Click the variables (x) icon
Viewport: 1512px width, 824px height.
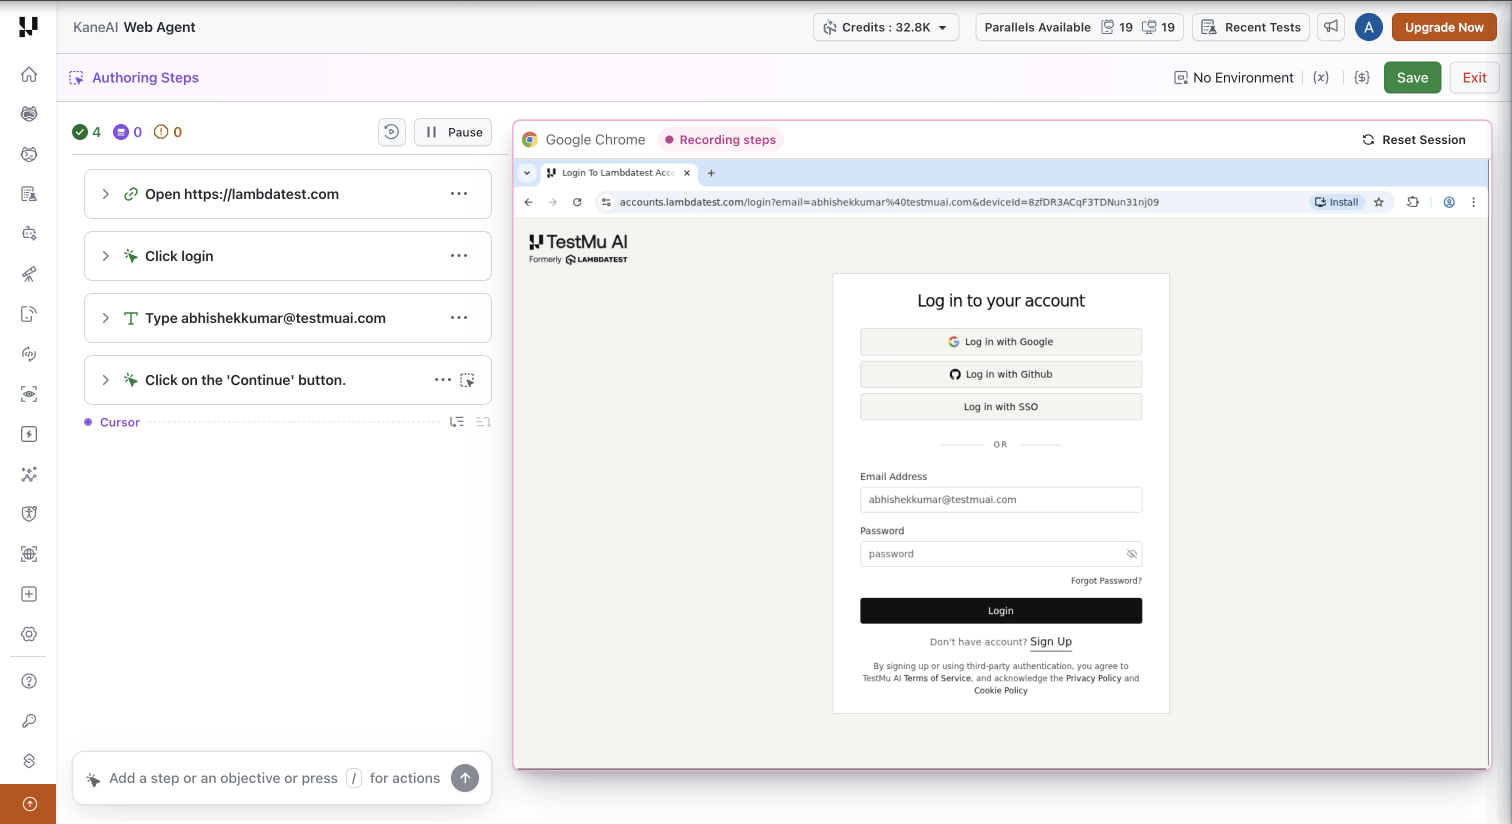pos(1321,78)
